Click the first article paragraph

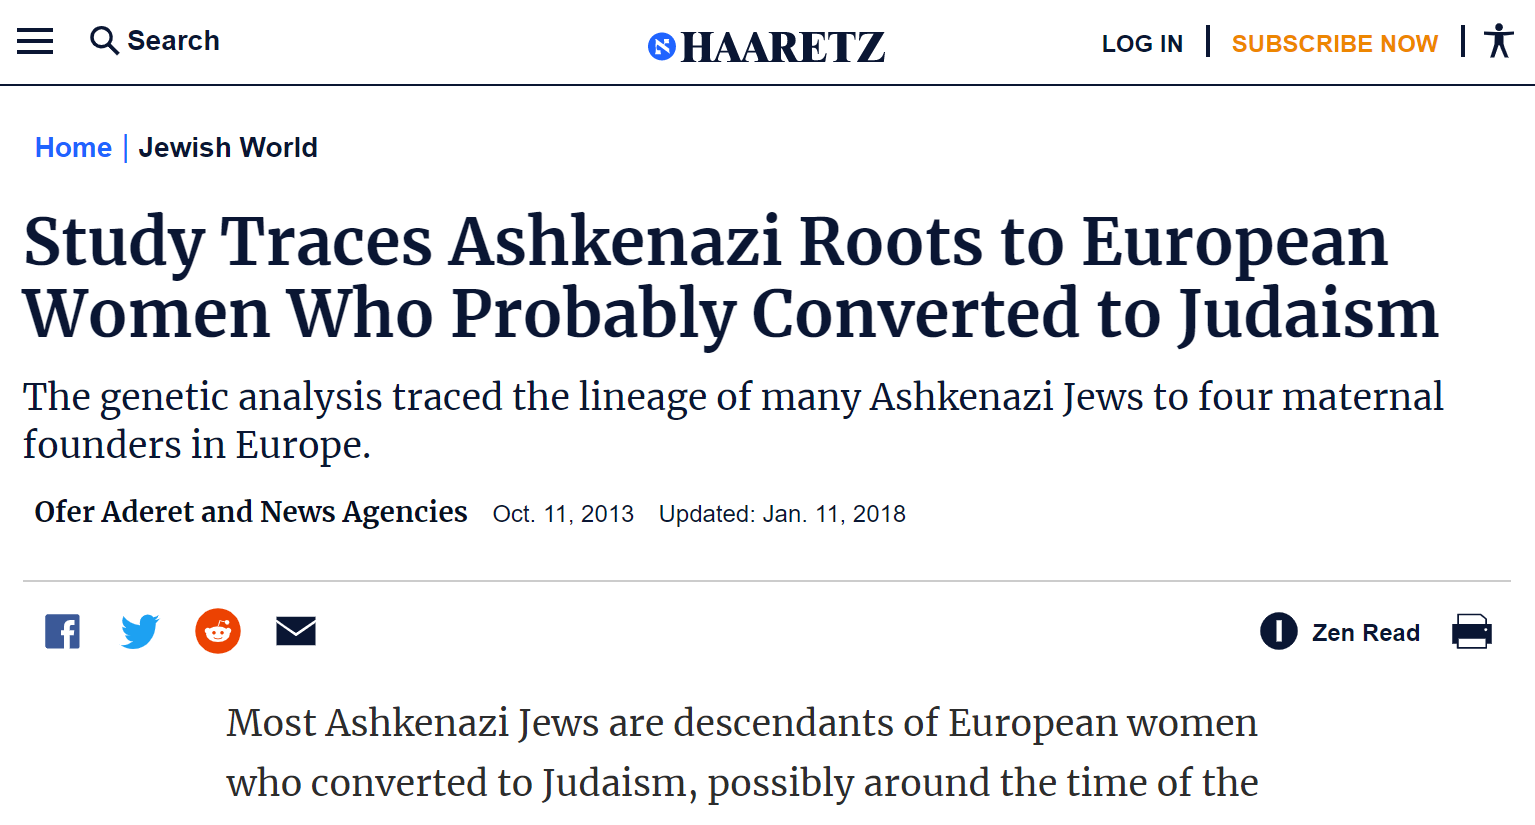[742, 752]
